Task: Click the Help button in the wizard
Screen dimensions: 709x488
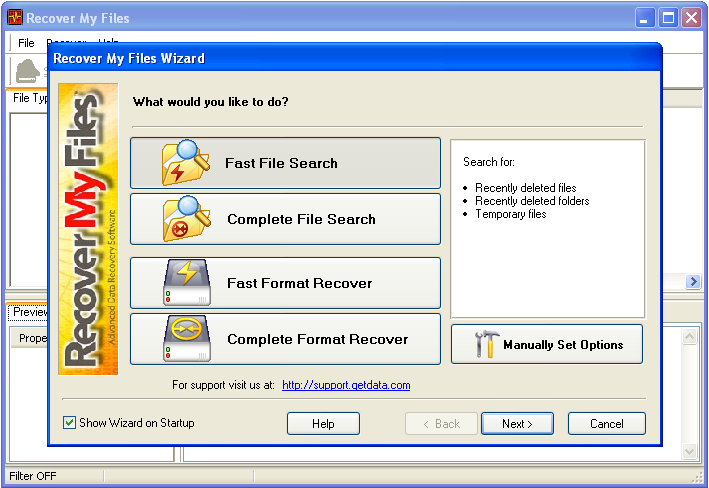Action: 323,424
